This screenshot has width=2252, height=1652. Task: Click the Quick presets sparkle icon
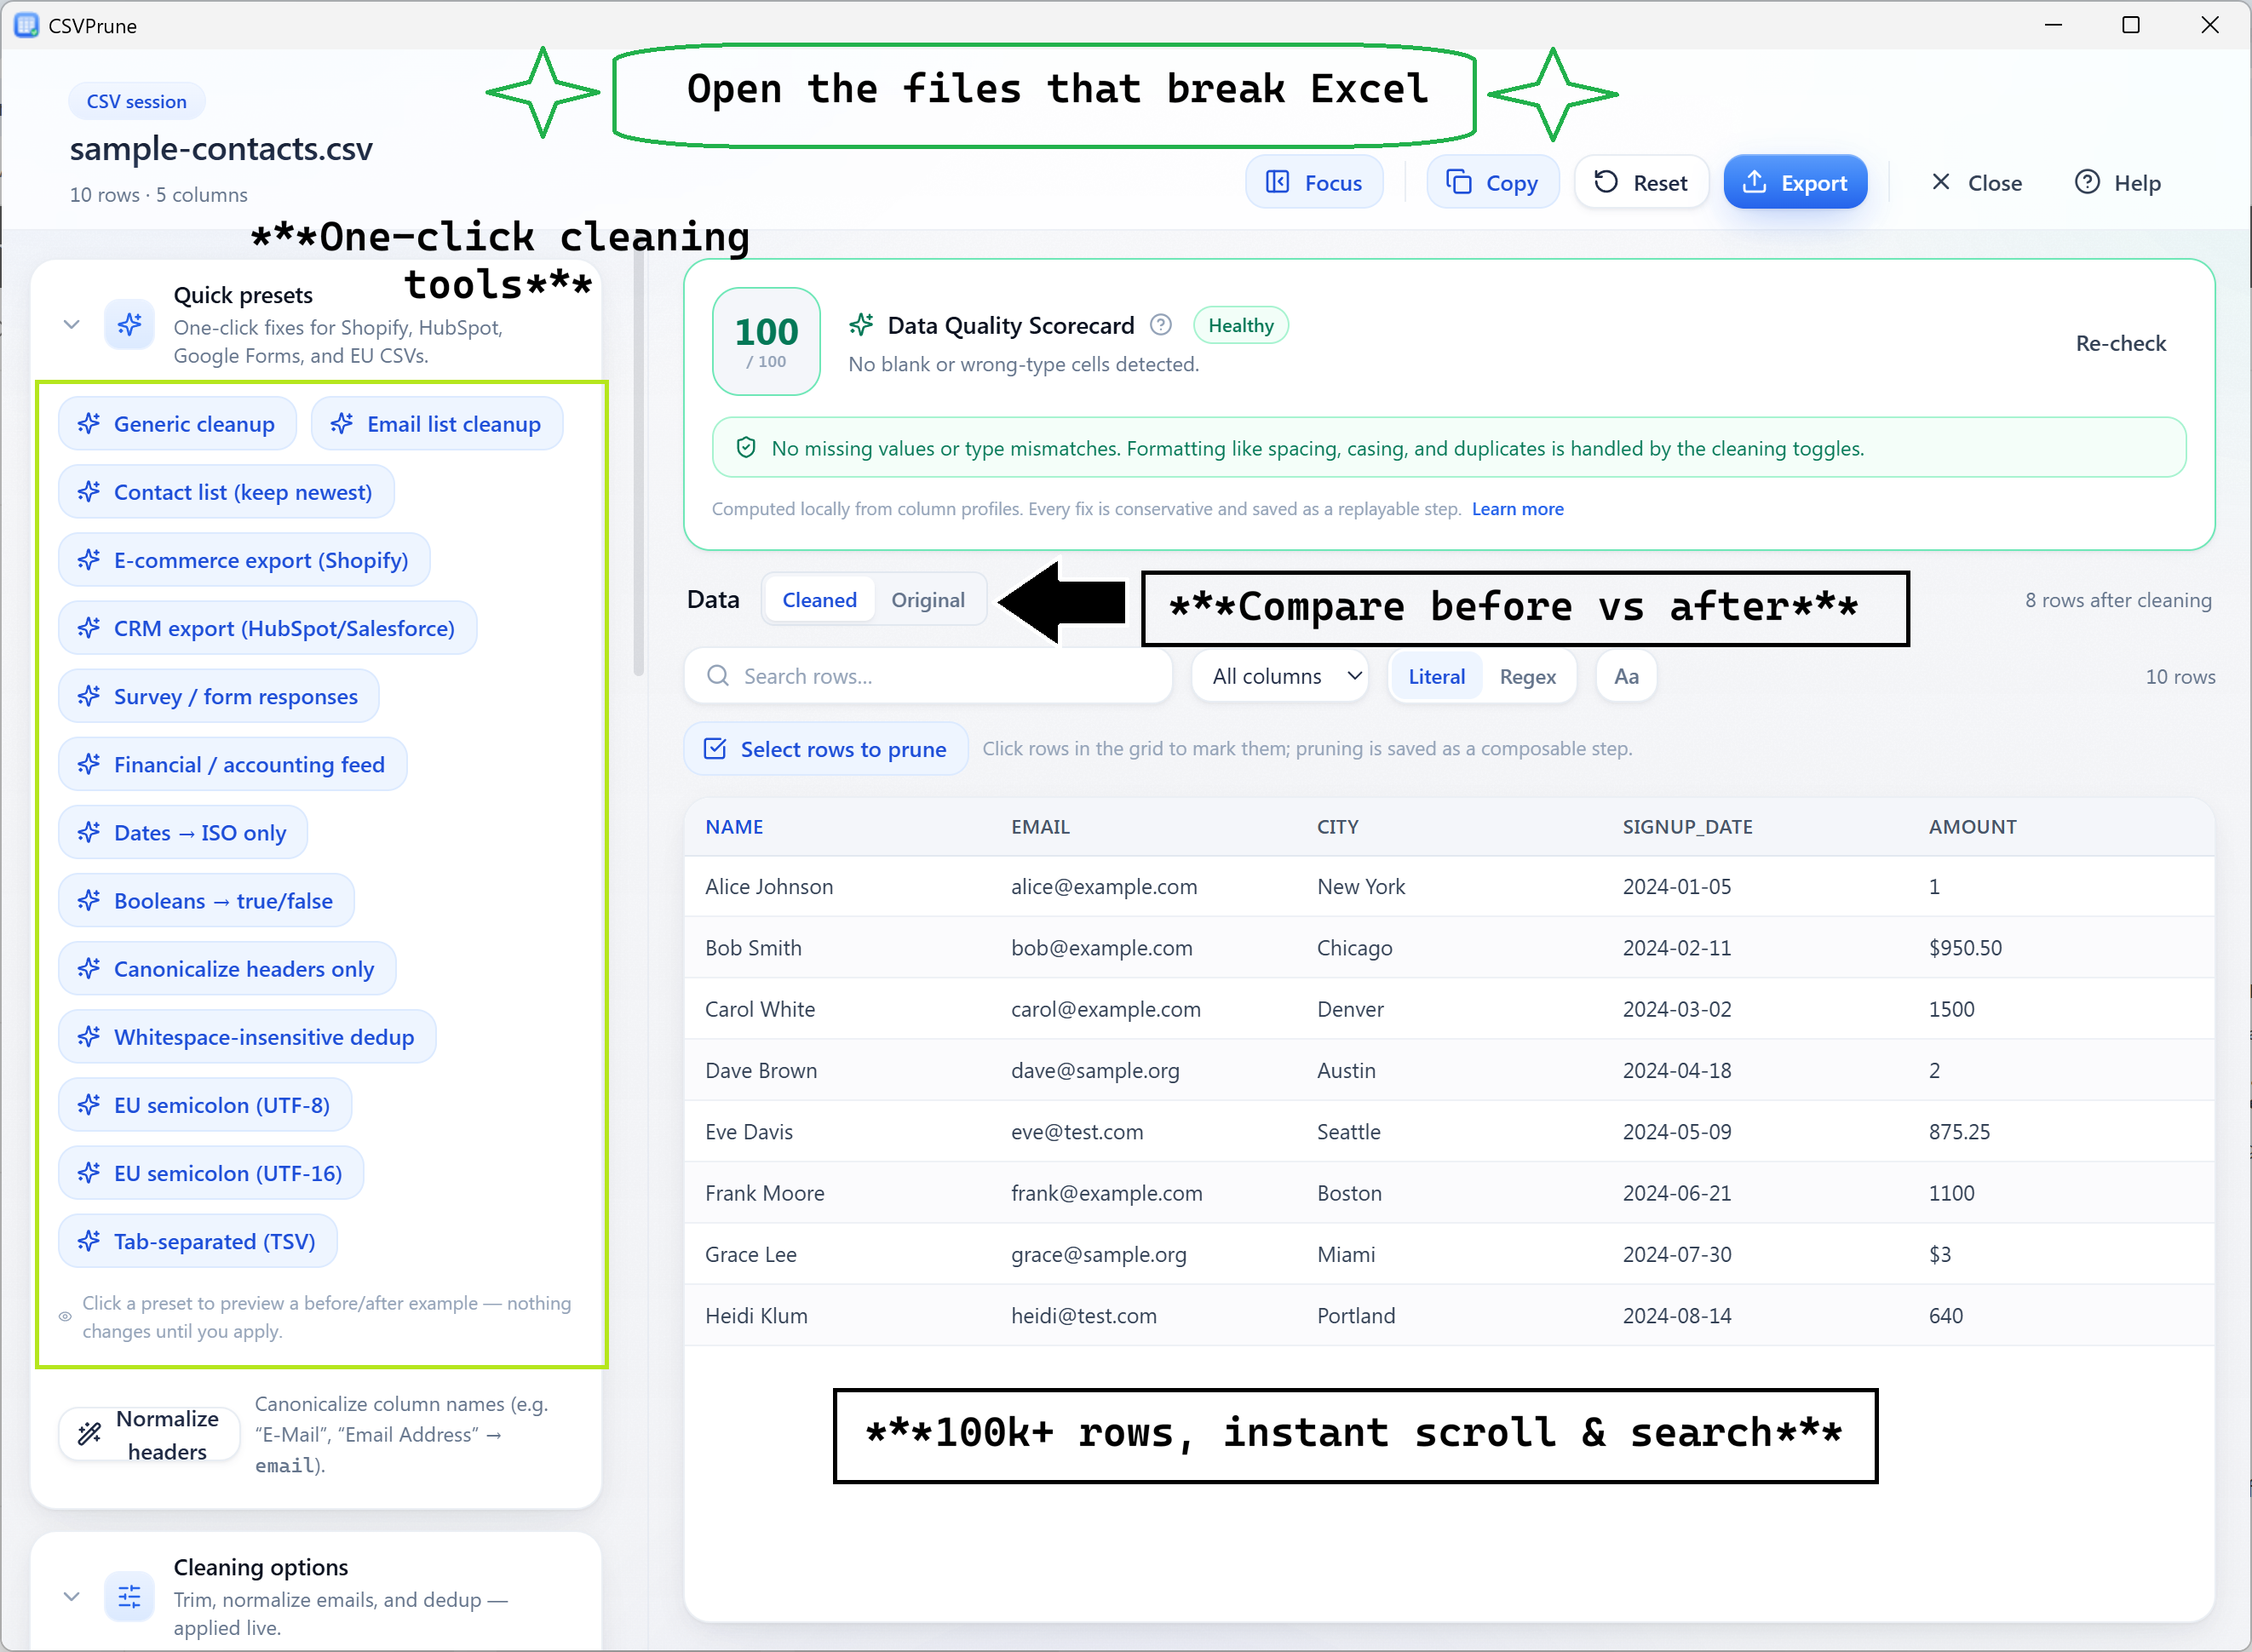coord(129,324)
